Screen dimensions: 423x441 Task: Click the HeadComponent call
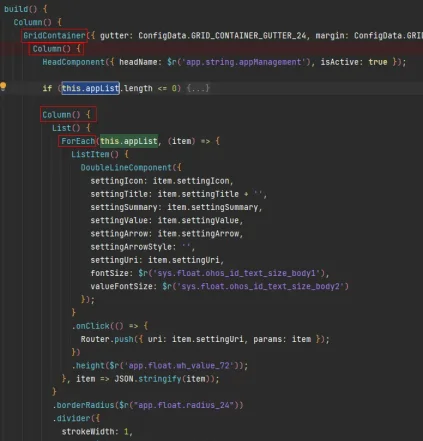click(x=73, y=62)
